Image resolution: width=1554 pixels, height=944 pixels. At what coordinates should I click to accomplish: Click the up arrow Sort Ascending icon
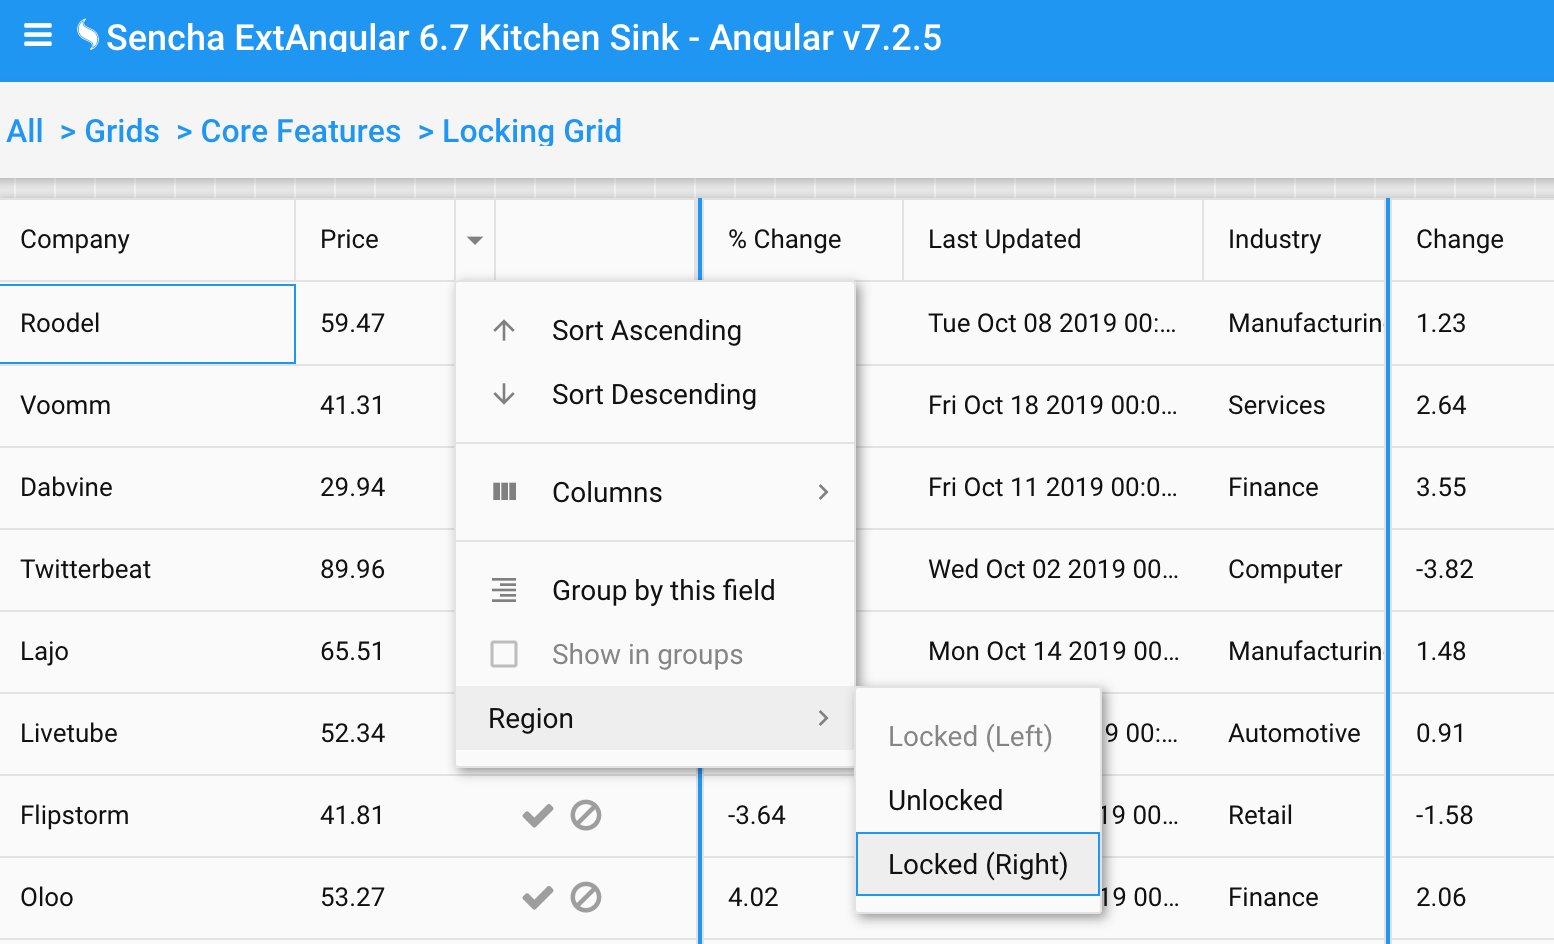(504, 330)
